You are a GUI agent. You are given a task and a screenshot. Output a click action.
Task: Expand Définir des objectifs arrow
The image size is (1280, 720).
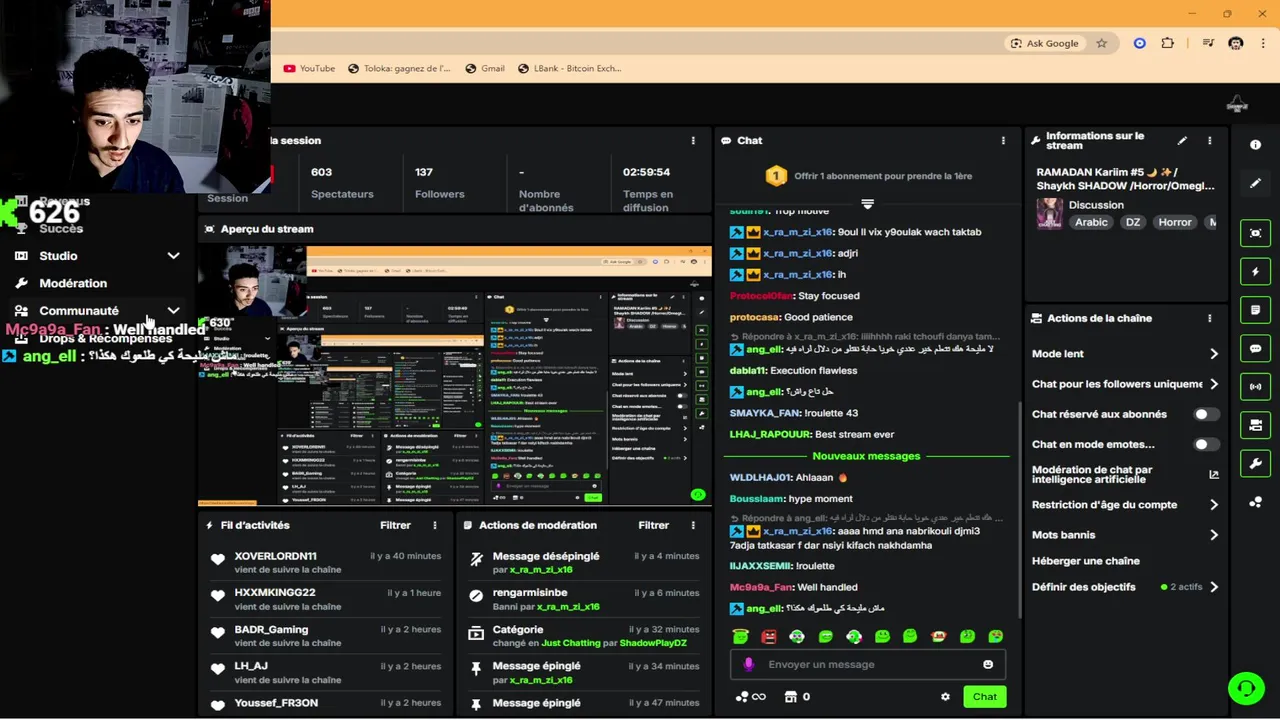(1214, 587)
